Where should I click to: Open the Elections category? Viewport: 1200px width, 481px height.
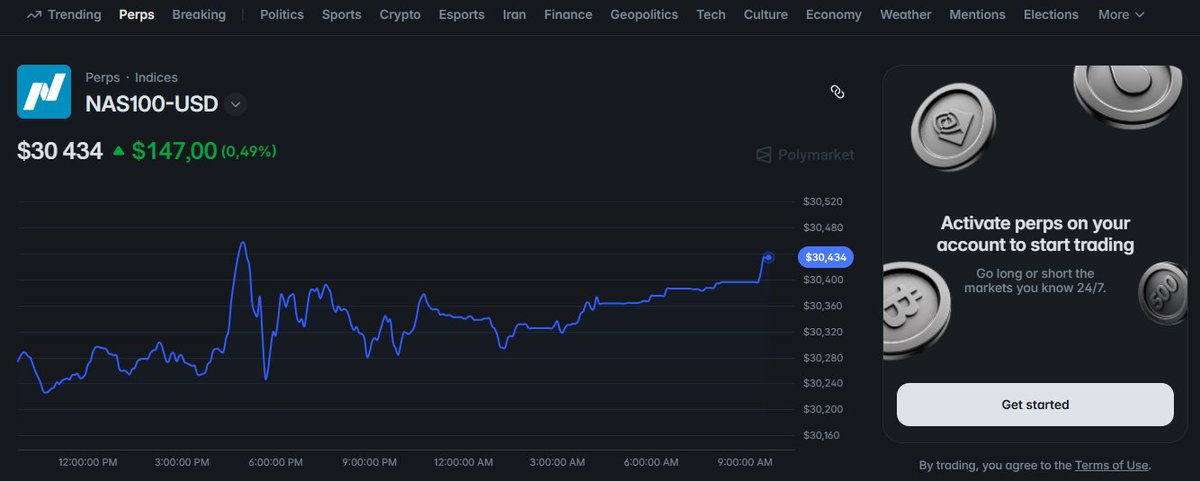1051,15
